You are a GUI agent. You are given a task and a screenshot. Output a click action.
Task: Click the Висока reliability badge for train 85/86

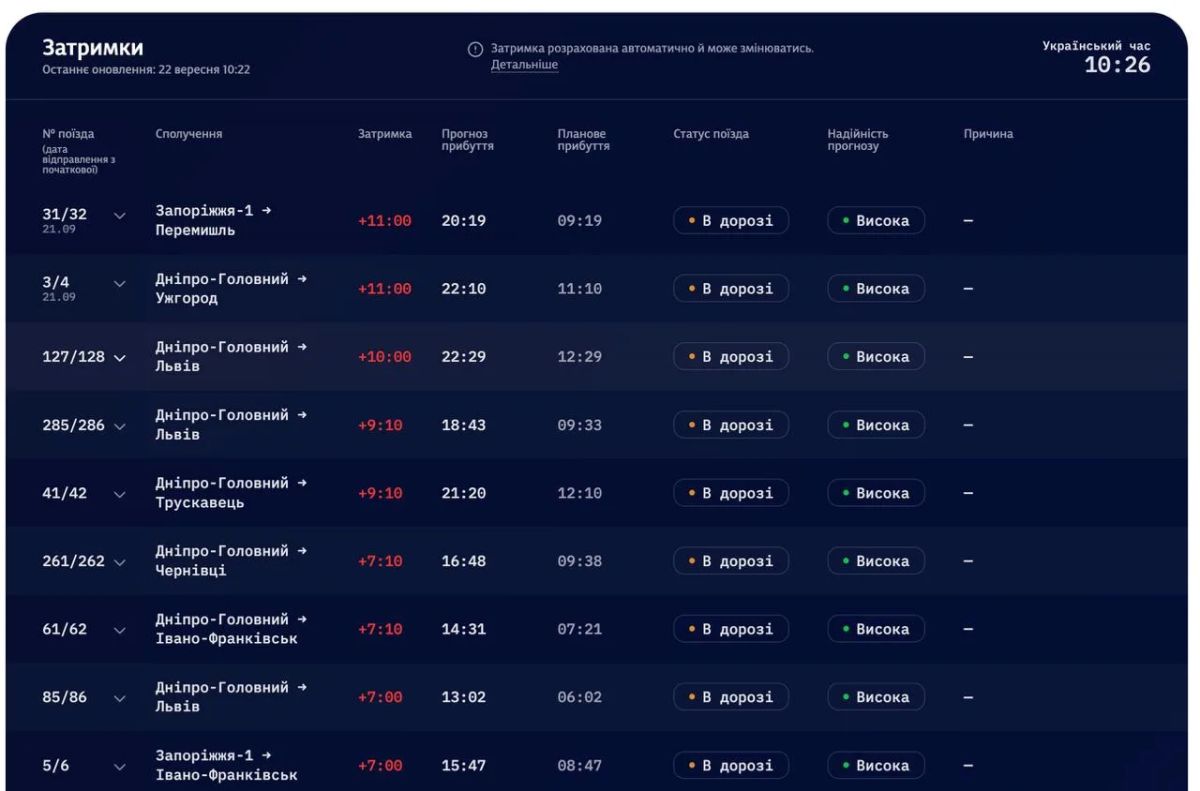click(x=876, y=697)
